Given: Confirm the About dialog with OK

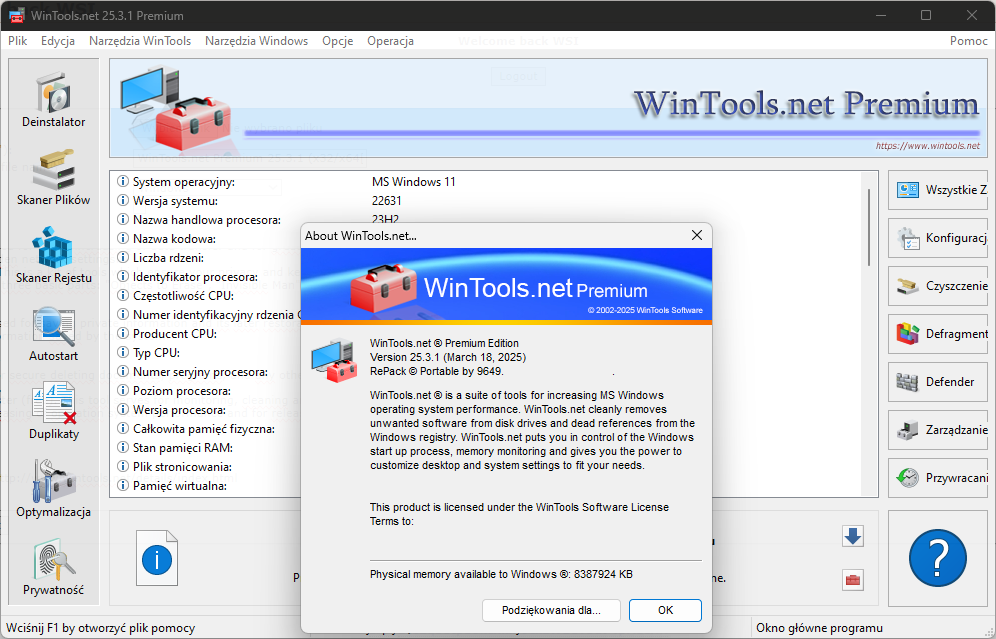Looking at the screenshot, I should click(665, 610).
